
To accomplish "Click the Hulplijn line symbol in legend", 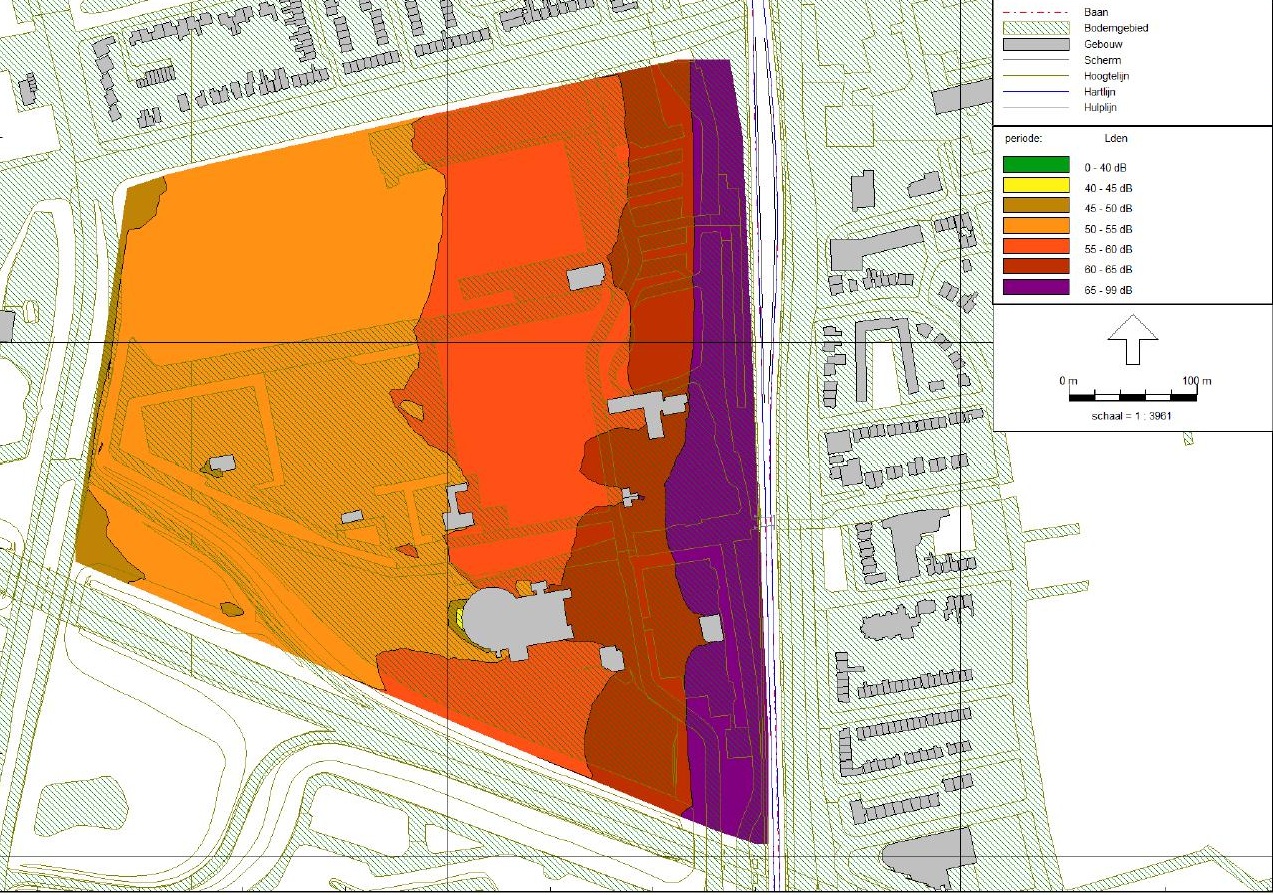I will pyautogui.click(x=1034, y=107).
